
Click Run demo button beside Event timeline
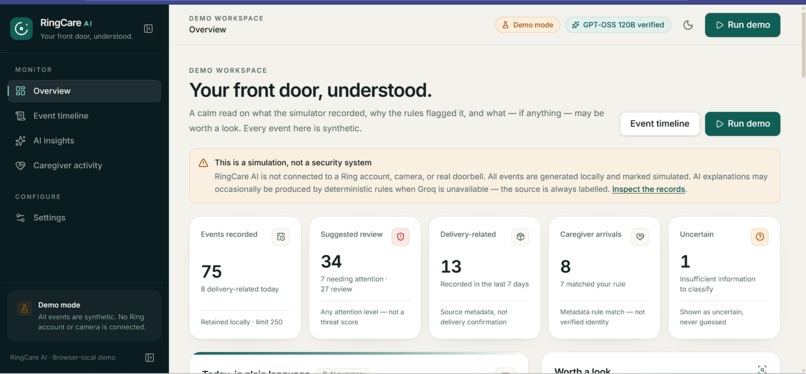pos(742,124)
